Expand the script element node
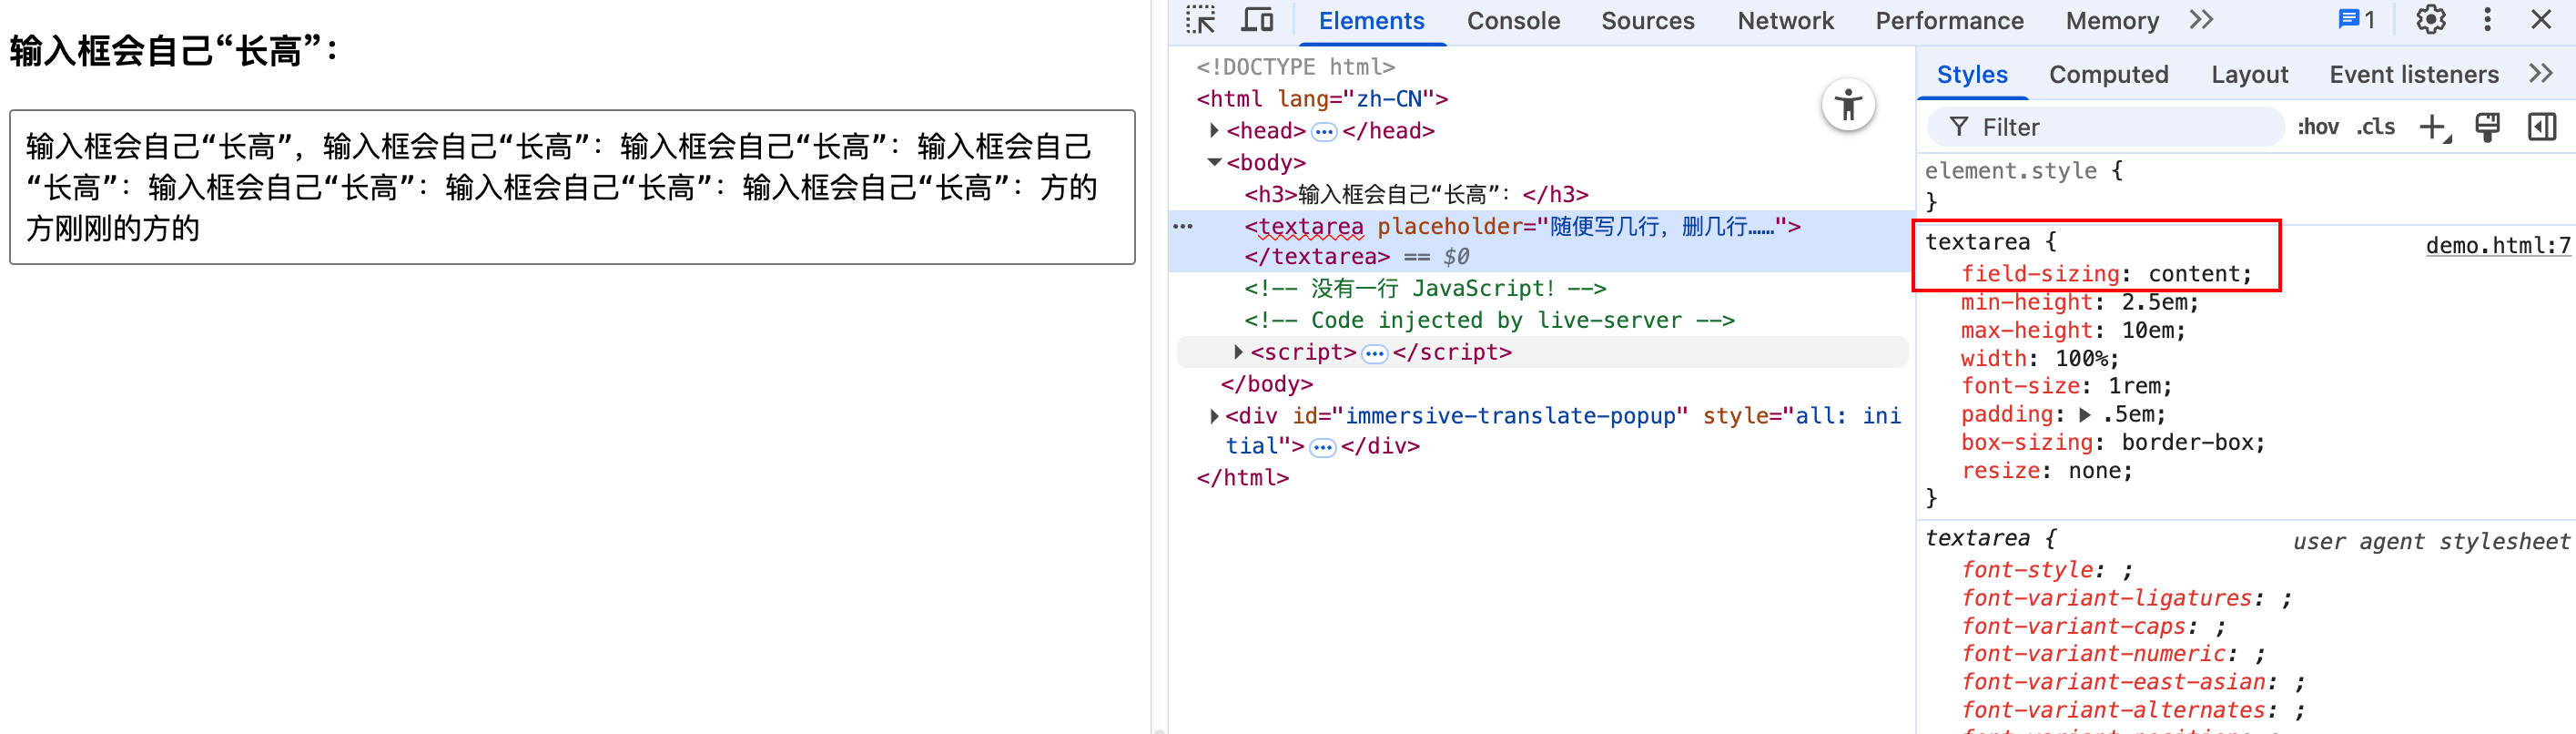This screenshot has height=734, width=2576. pyautogui.click(x=1238, y=352)
